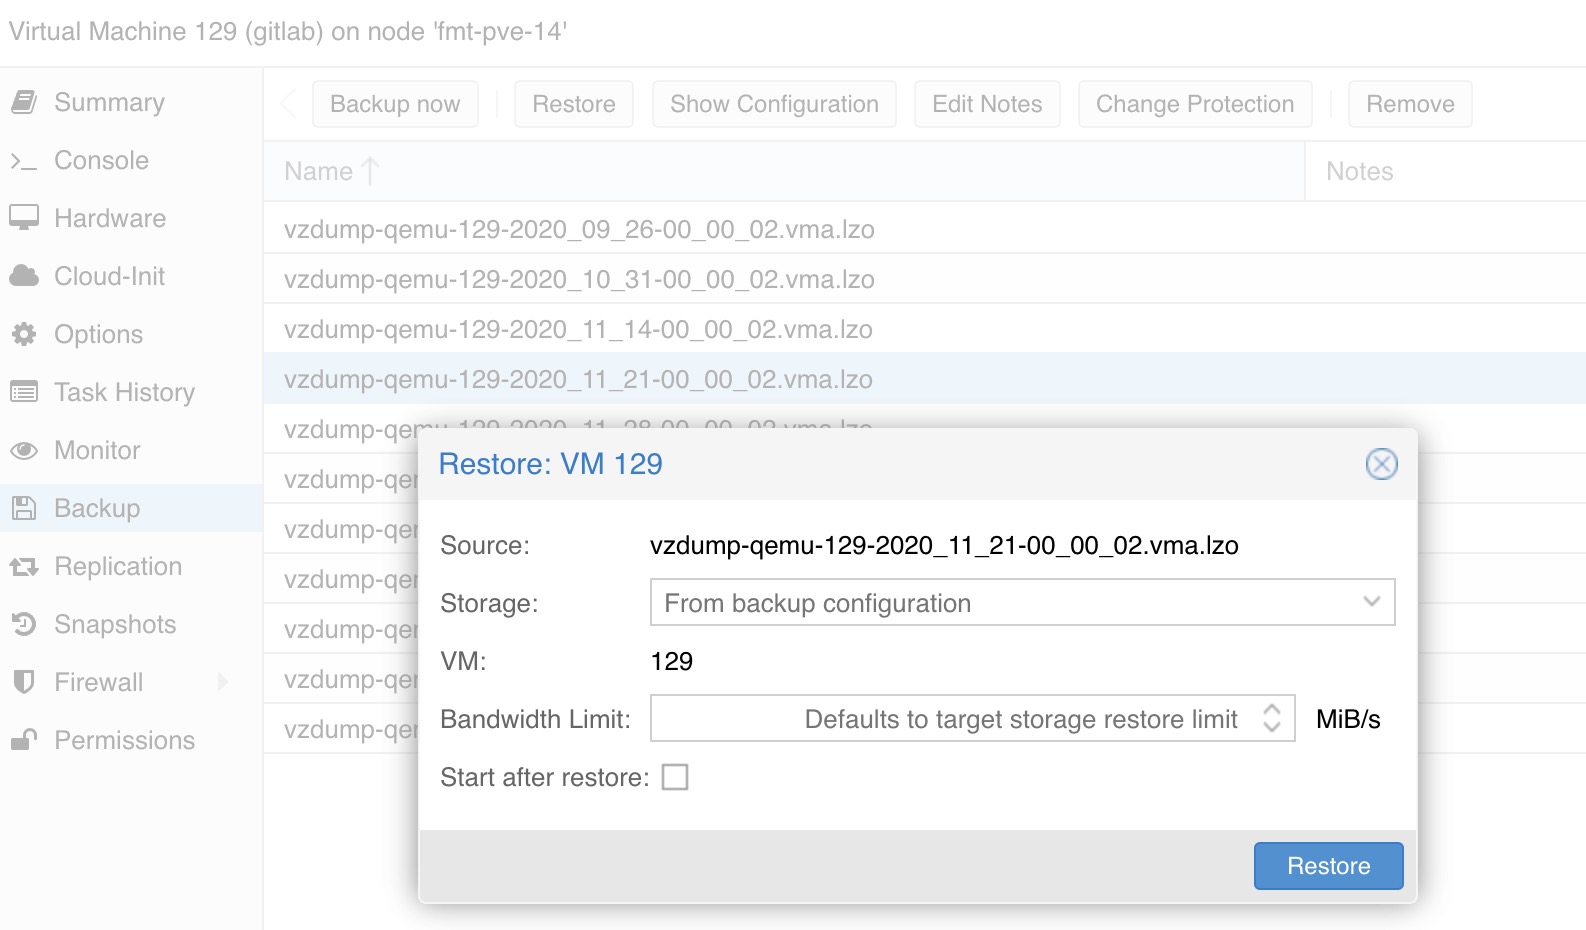Close the Restore VM 129 dialog
Screen dimensions: 1586x930
(x=1381, y=464)
